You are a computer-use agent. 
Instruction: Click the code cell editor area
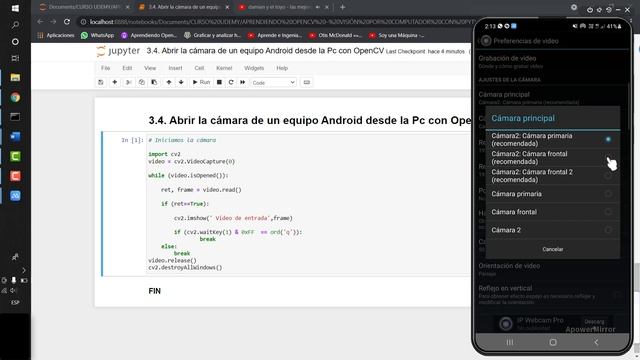(x=309, y=204)
